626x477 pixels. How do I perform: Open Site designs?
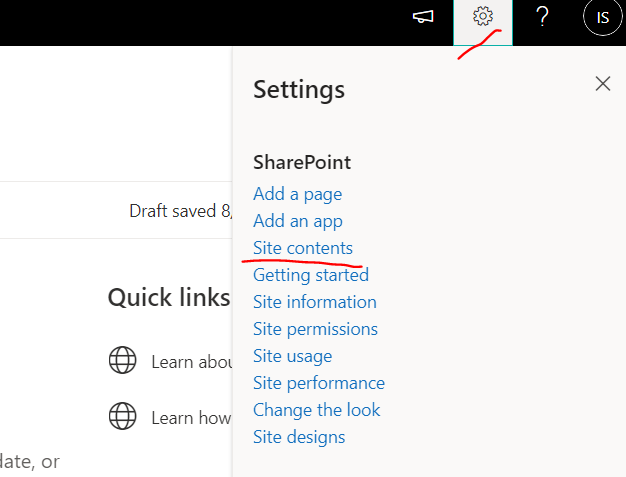click(299, 437)
